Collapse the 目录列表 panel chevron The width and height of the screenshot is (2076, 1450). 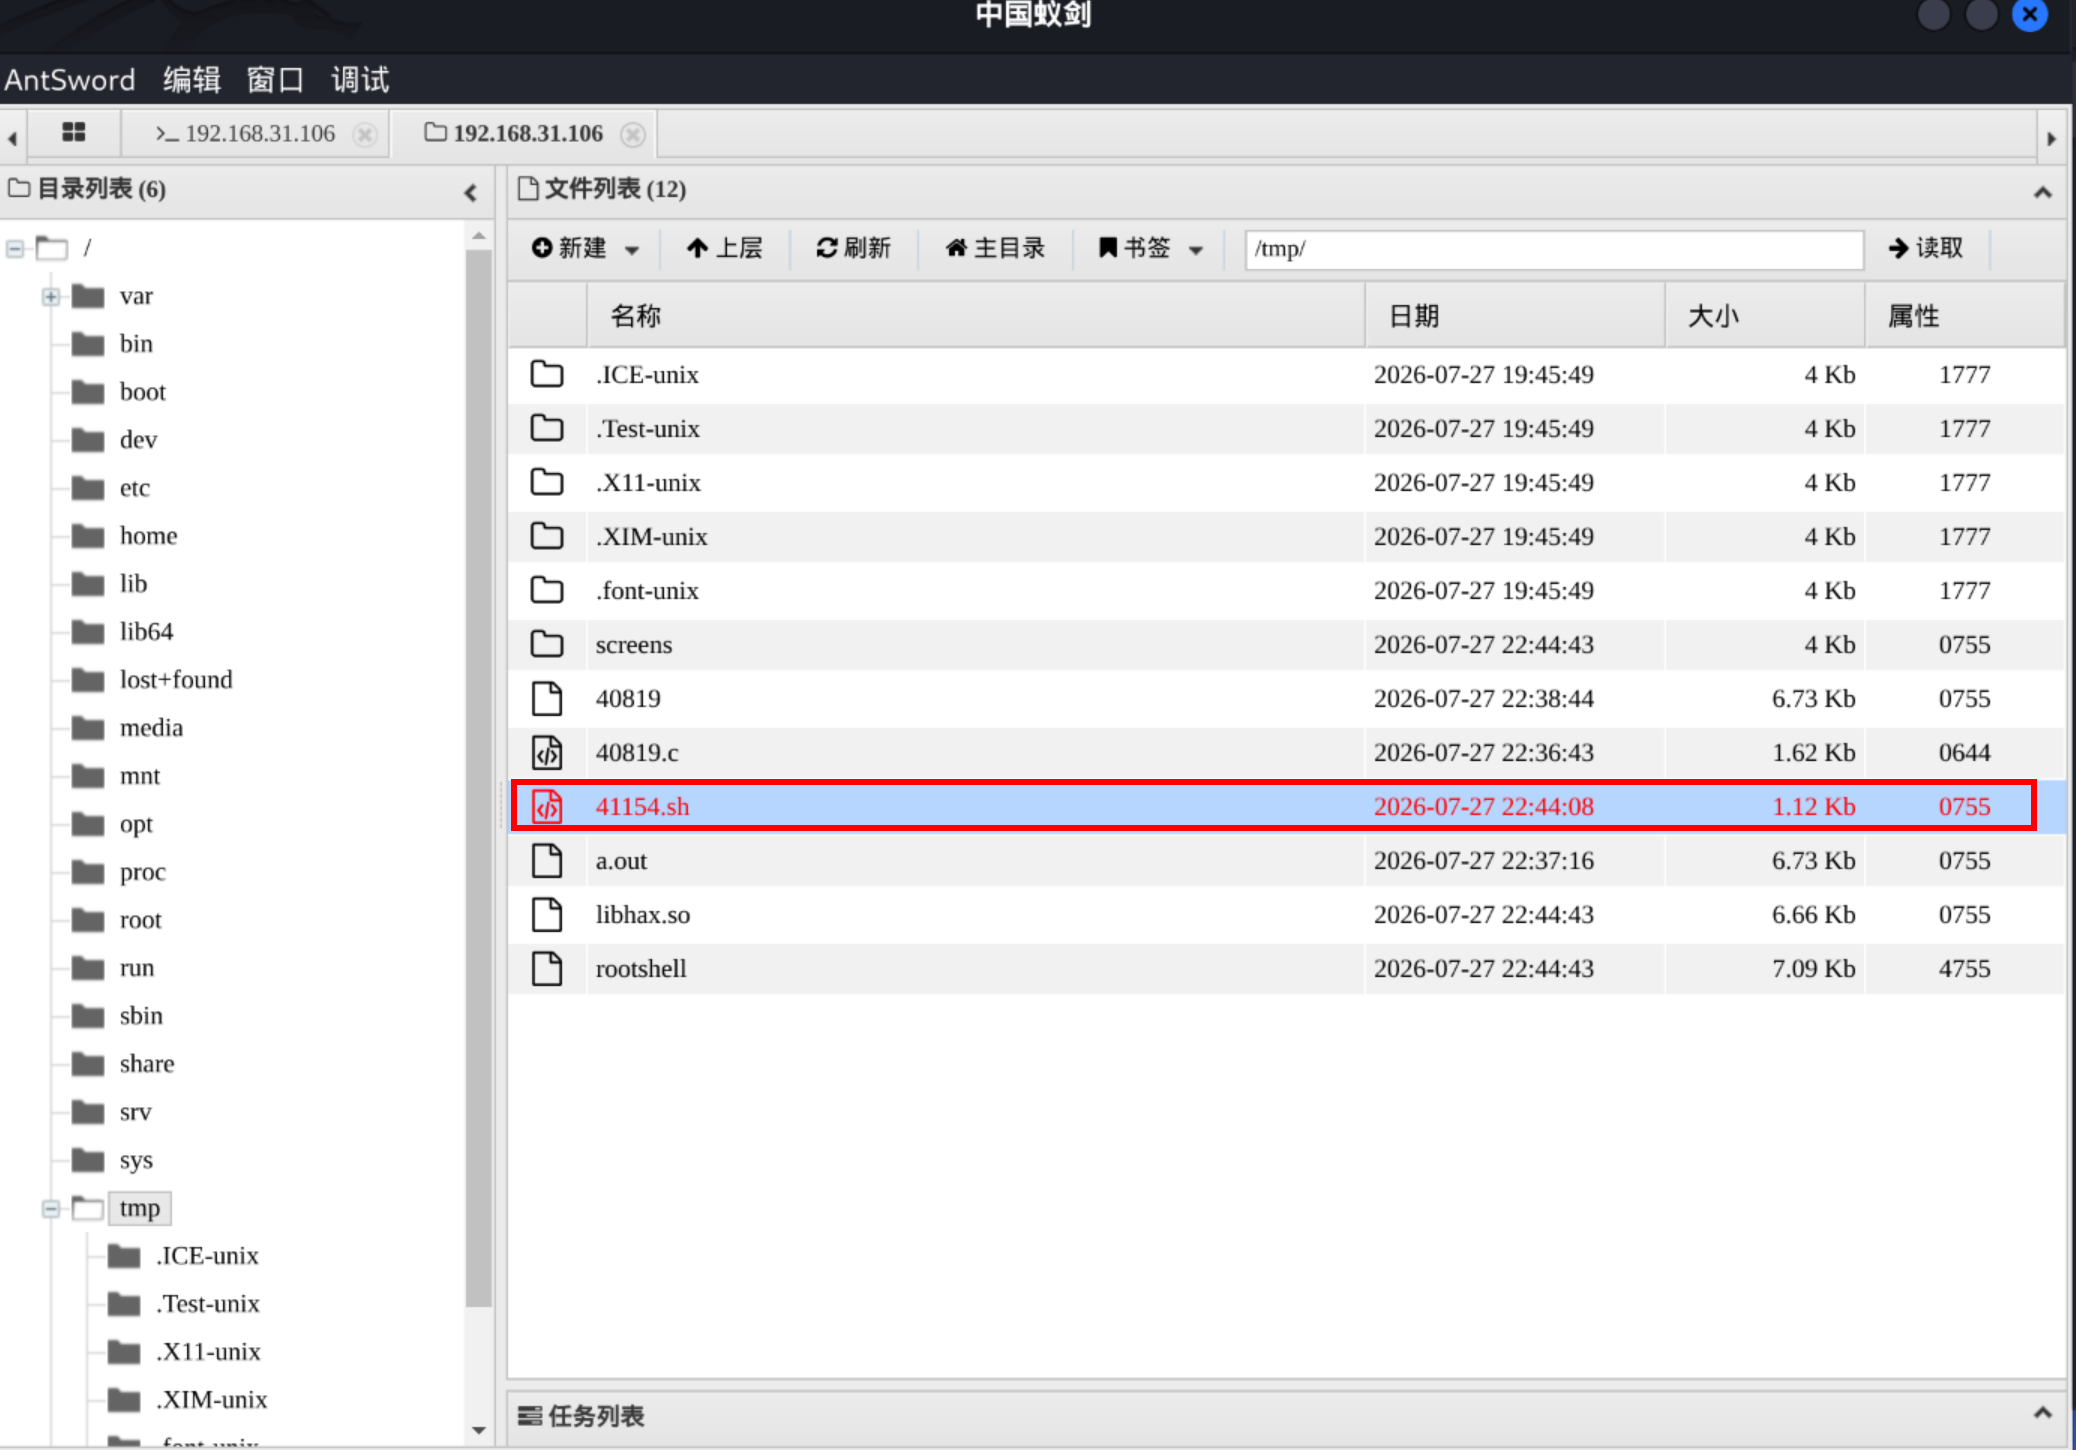pyautogui.click(x=471, y=192)
